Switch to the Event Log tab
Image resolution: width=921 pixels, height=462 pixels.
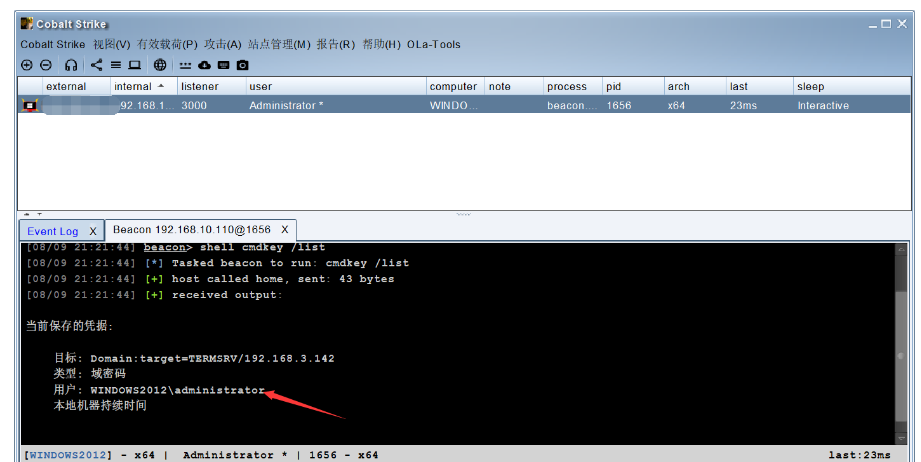tap(52, 231)
